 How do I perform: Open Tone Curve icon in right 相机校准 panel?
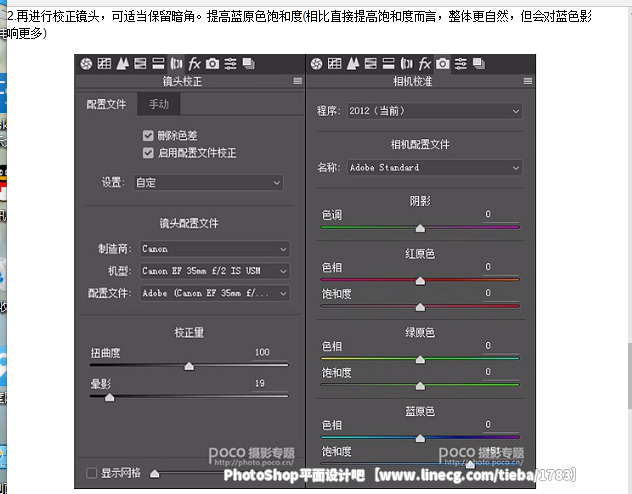click(335, 64)
